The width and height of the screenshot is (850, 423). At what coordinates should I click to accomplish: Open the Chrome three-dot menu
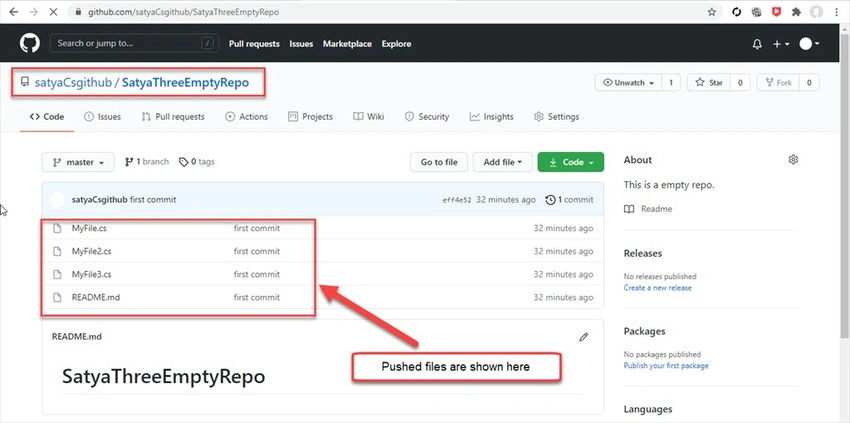[x=835, y=12]
